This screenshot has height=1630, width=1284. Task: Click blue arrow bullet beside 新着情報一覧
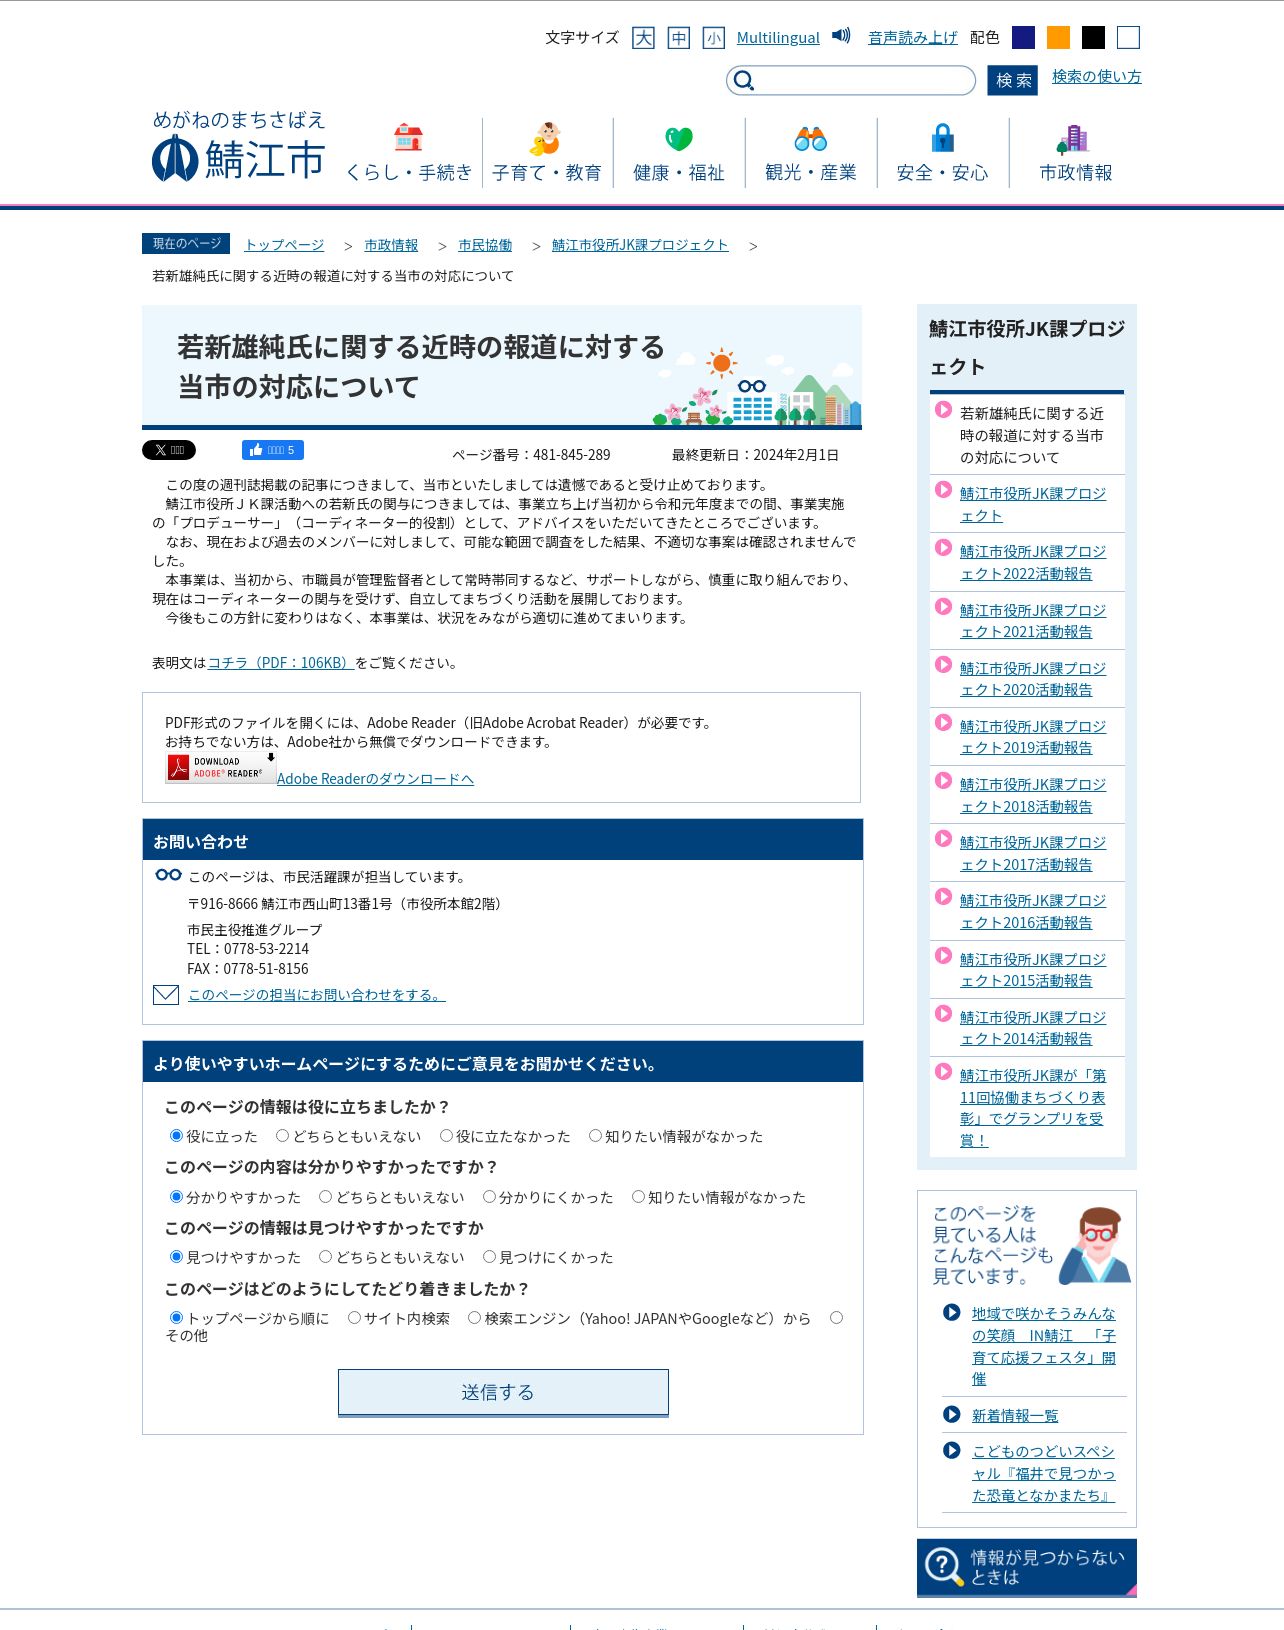pyautogui.click(x=952, y=1414)
